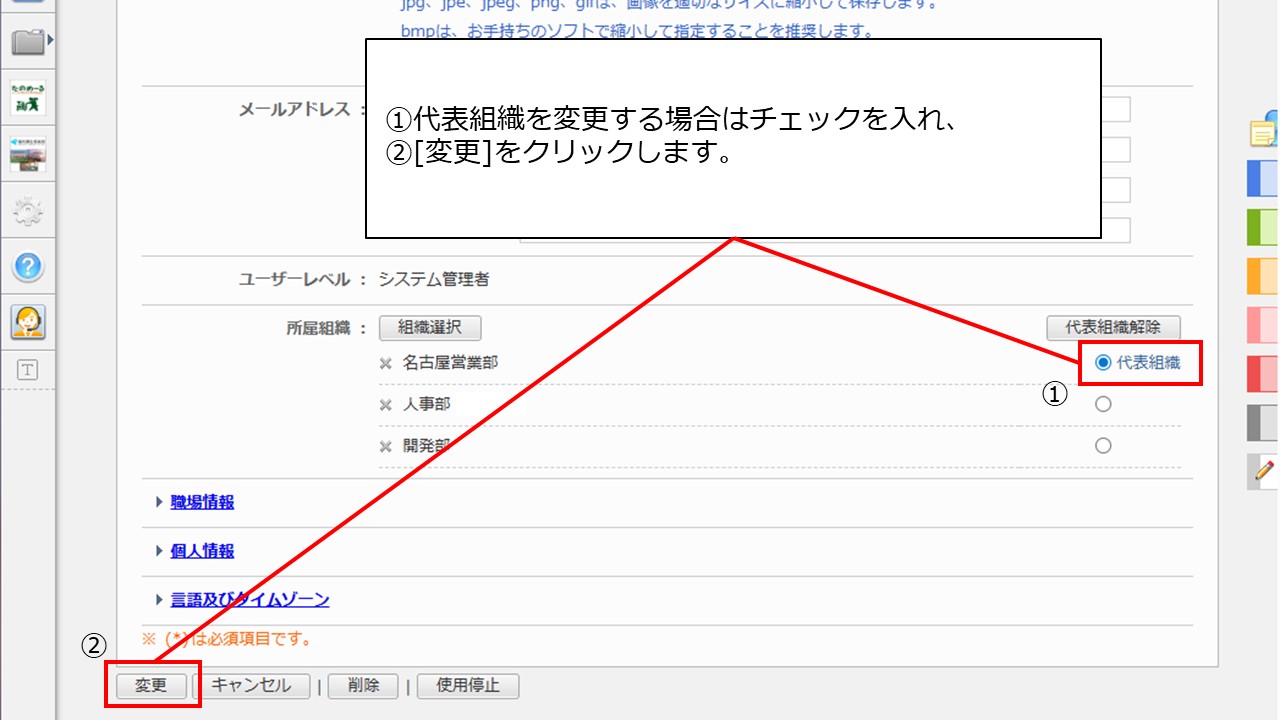Open the gray folder icon in left sidebar
The image size is (1280, 720).
tap(28, 42)
